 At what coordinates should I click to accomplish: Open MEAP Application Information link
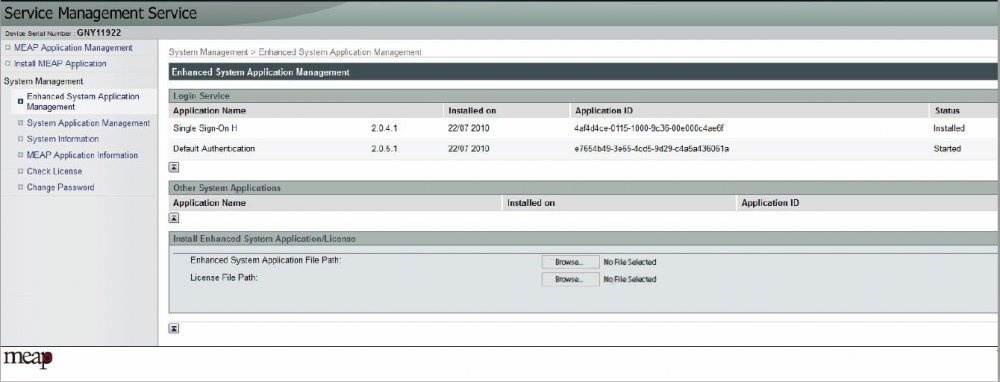pos(82,155)
